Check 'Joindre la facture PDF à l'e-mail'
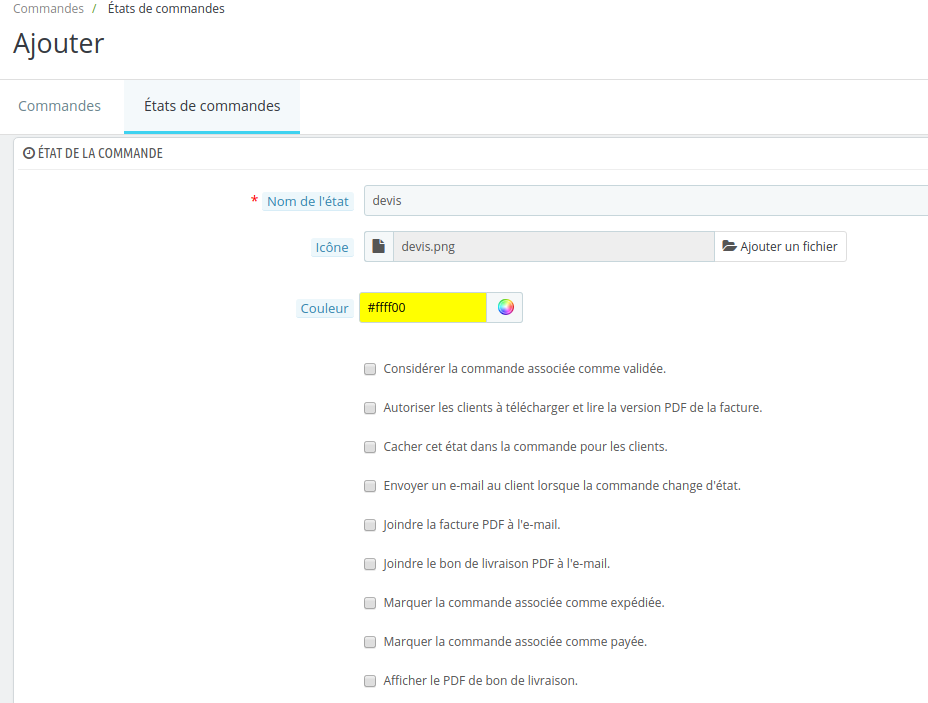This screenshot has height=703, width=928. click(x=370, y=525)
